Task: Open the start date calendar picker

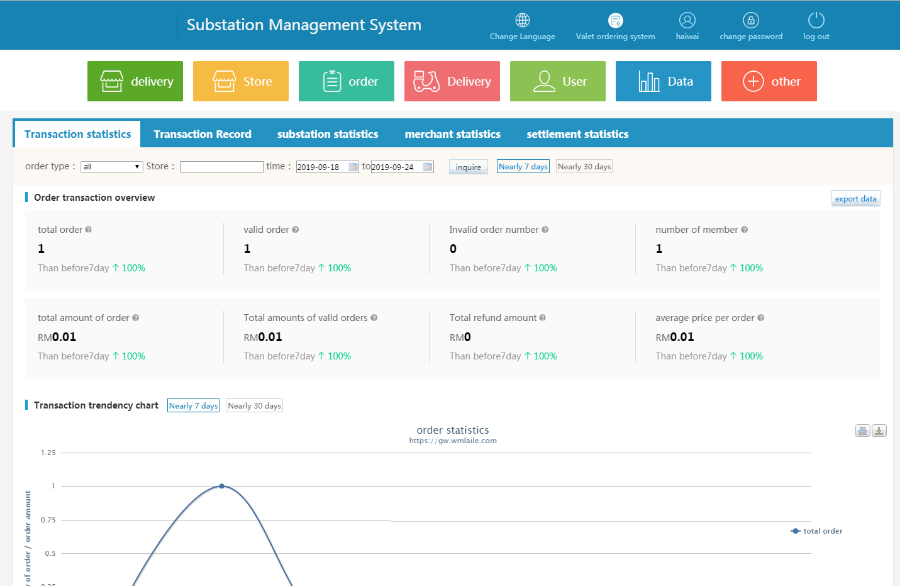Action: click(353, 167)
